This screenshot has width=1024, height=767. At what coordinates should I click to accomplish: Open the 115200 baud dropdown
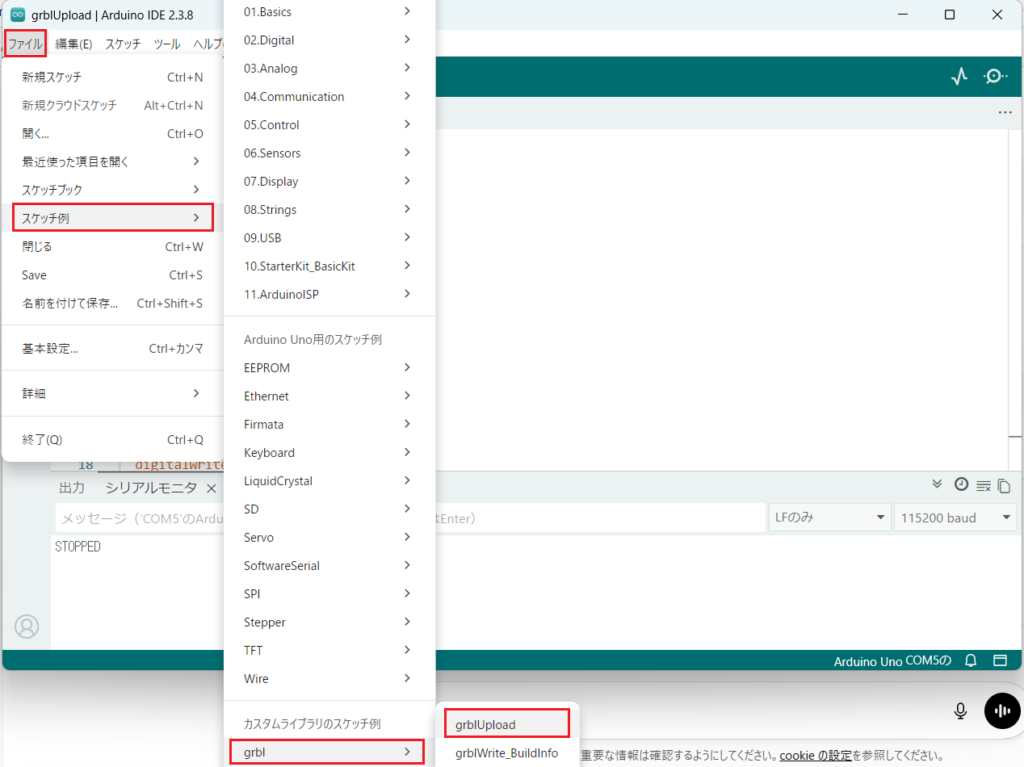954,517
